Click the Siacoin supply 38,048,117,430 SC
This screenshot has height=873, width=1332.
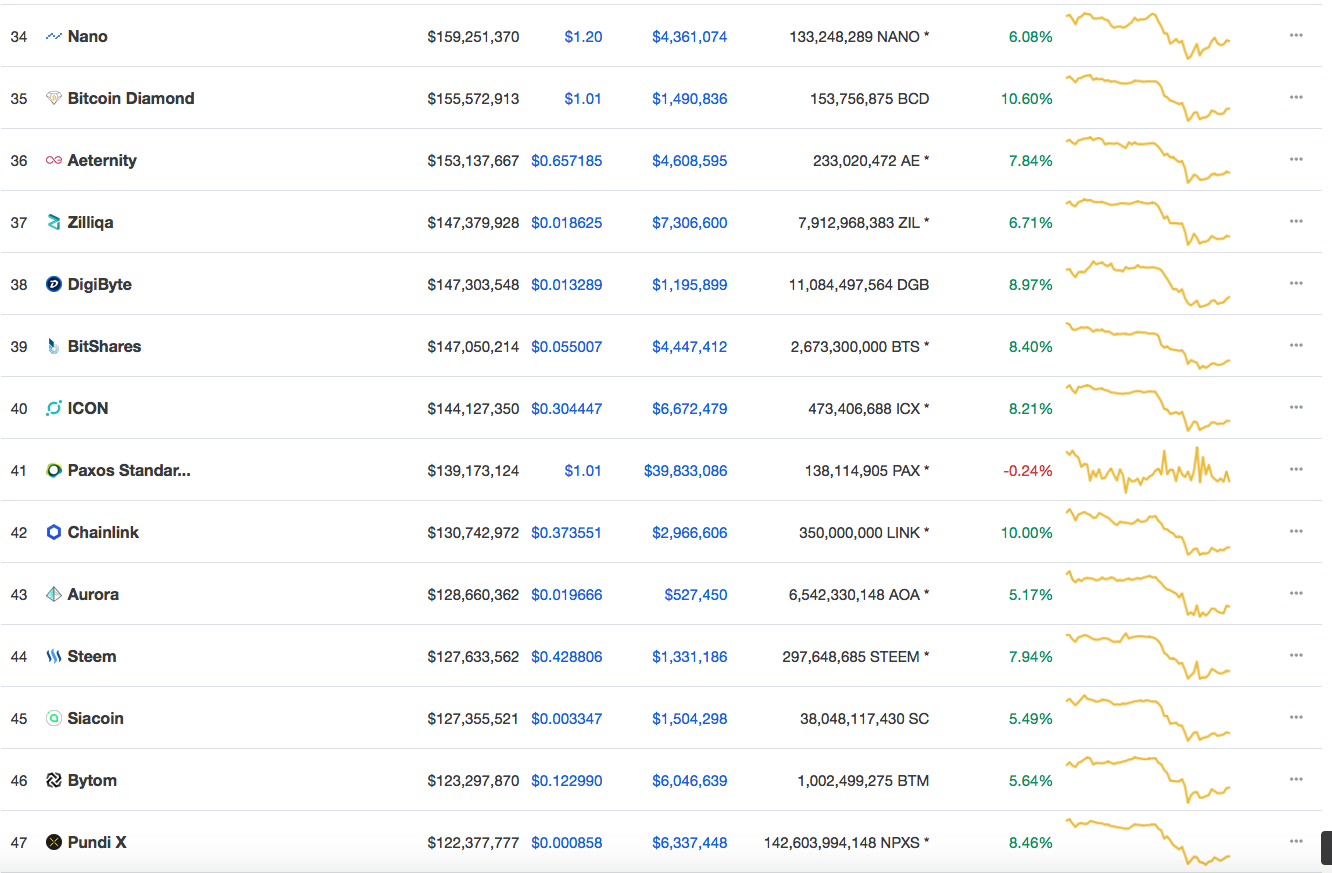pos(864,719)
